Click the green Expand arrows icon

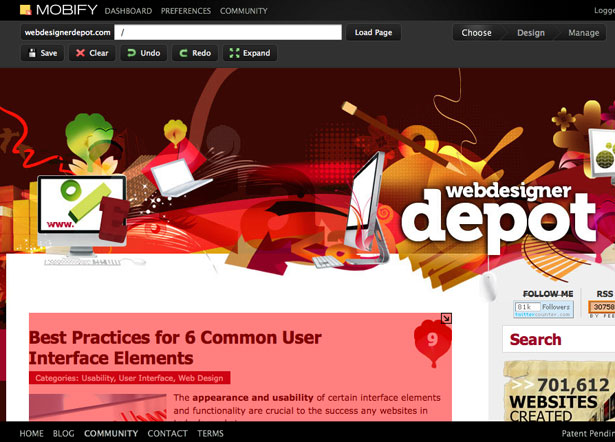(234, 53)
